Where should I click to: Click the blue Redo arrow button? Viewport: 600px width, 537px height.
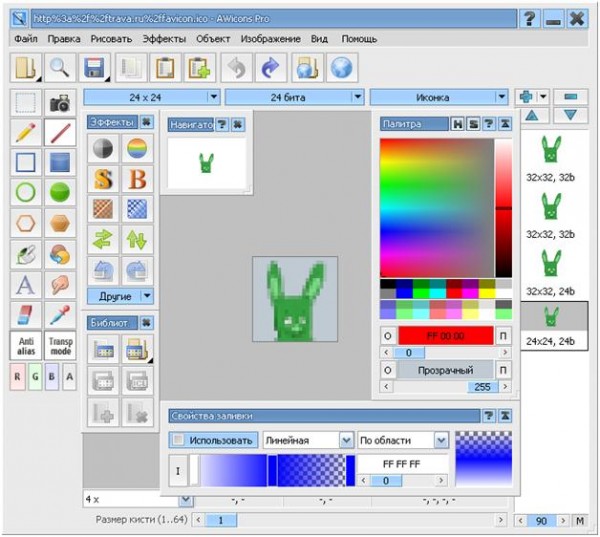point(271,68)
